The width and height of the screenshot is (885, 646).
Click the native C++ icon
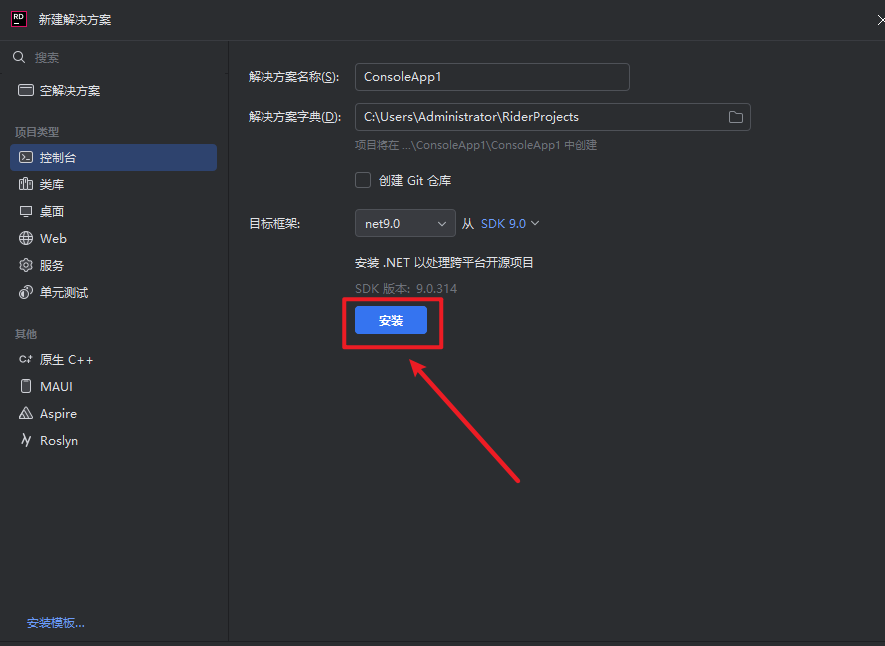tap(25, 359)
